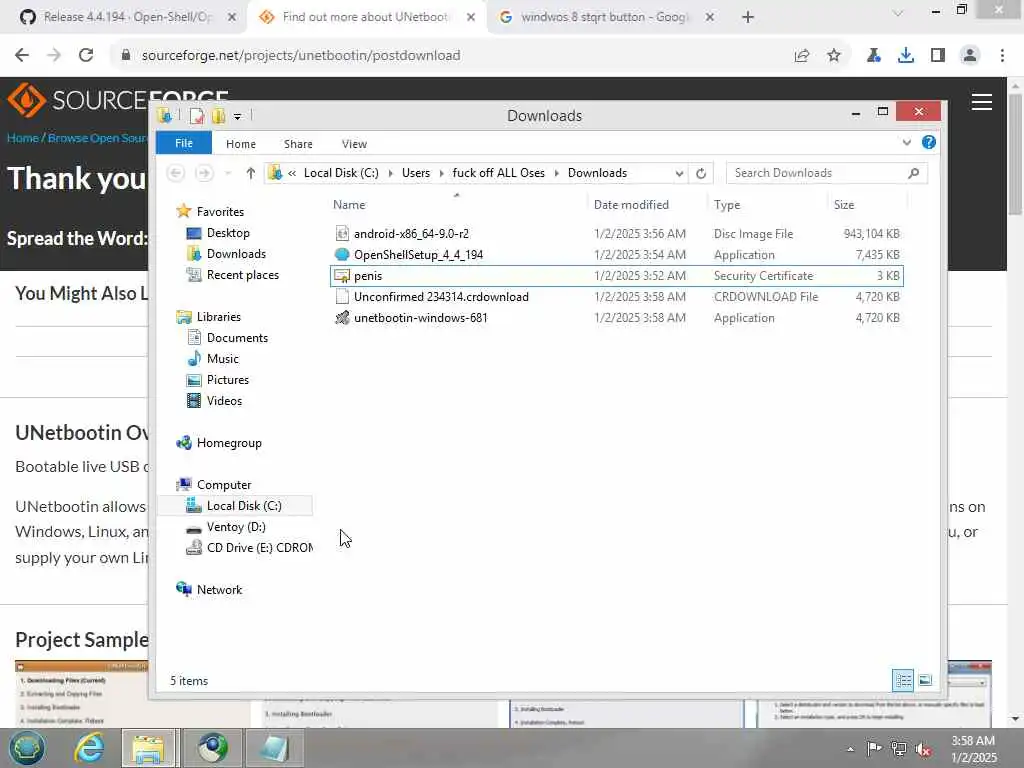Open Chrome profile avatar
This screenshot has width=1024, height=768.
pyautogui.click(x=970, y=56)
